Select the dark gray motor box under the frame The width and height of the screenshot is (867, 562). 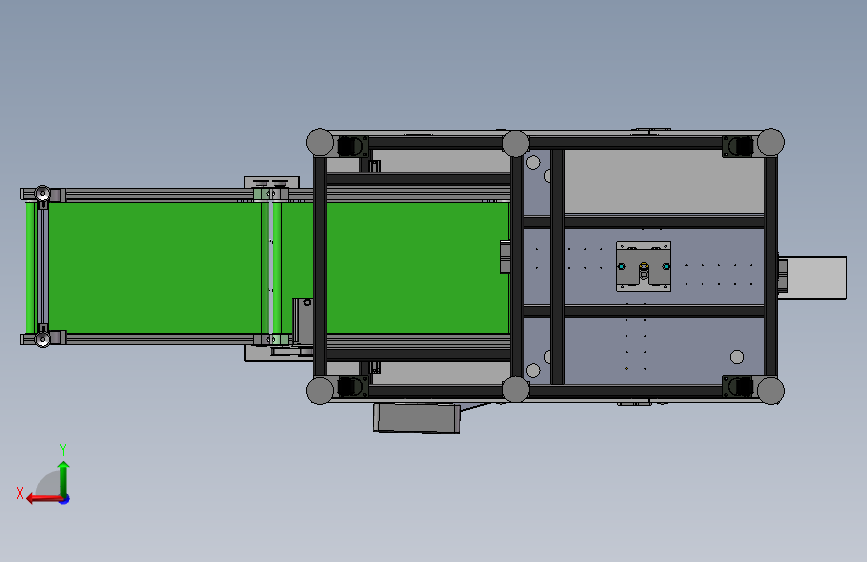(x=417, y=418)
